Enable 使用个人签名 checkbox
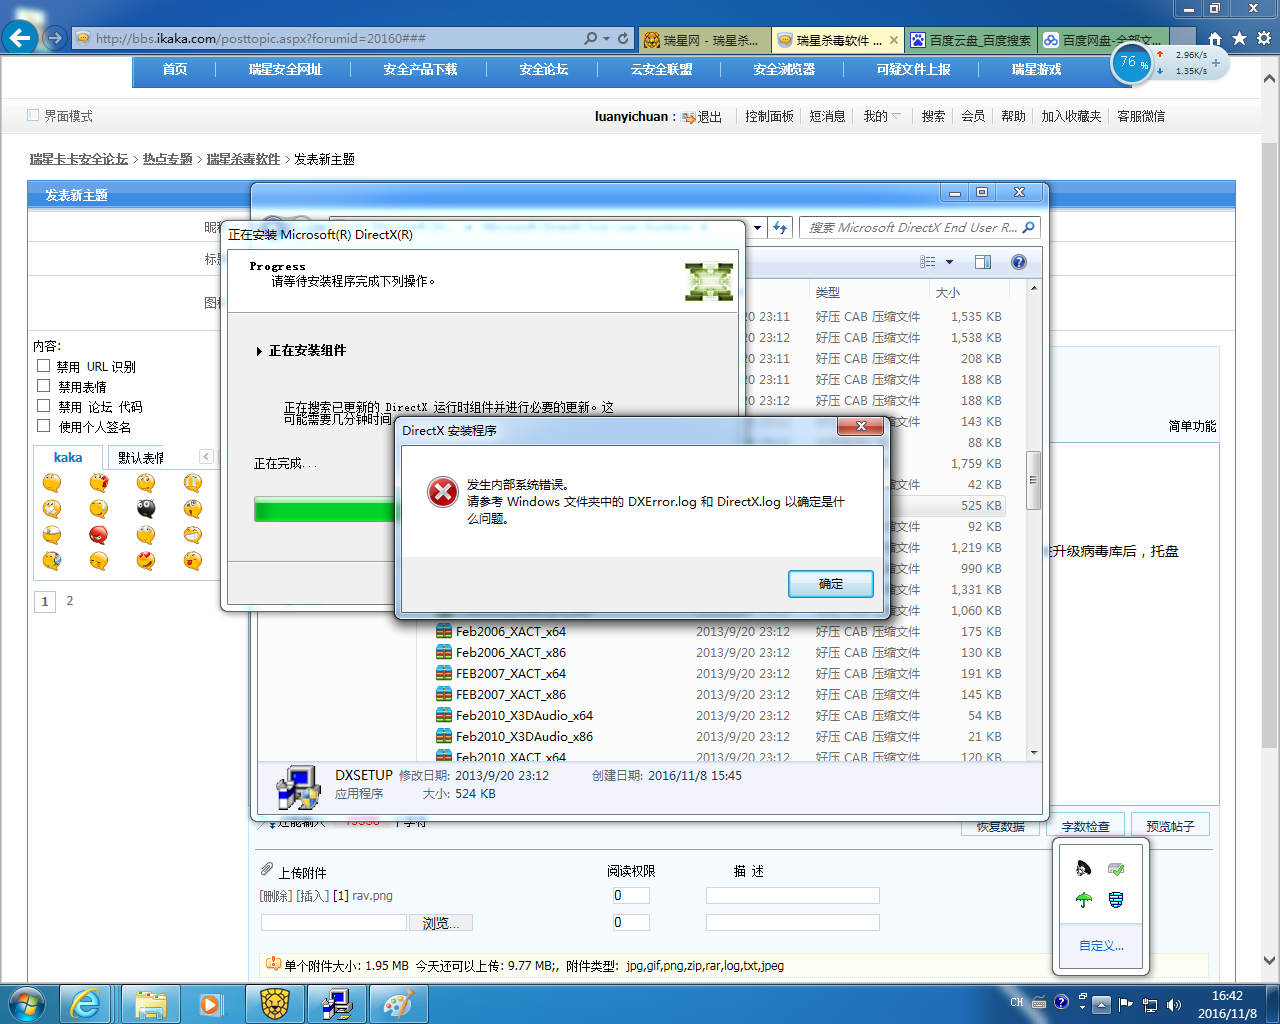 coord(43,426)
